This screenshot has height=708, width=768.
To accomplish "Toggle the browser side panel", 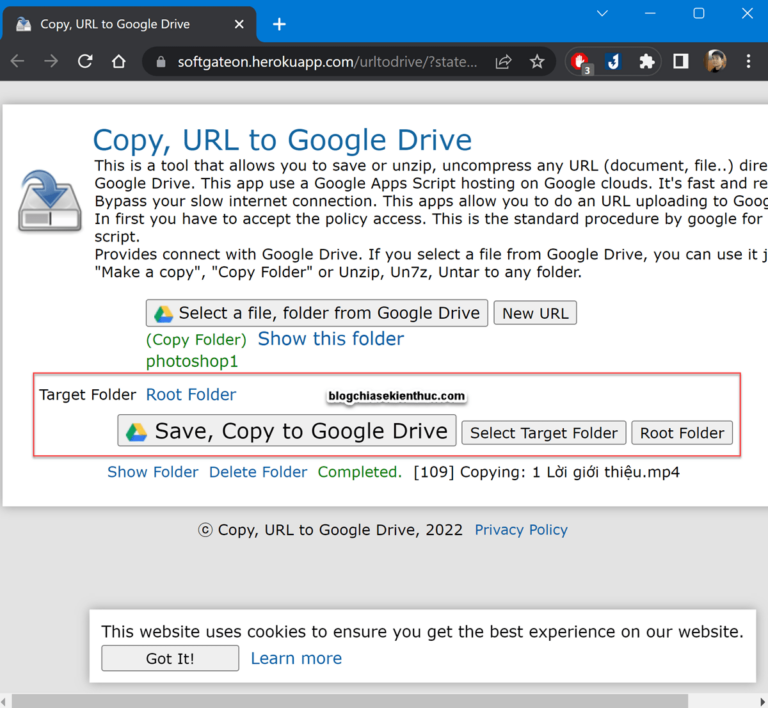I will 681,62.
